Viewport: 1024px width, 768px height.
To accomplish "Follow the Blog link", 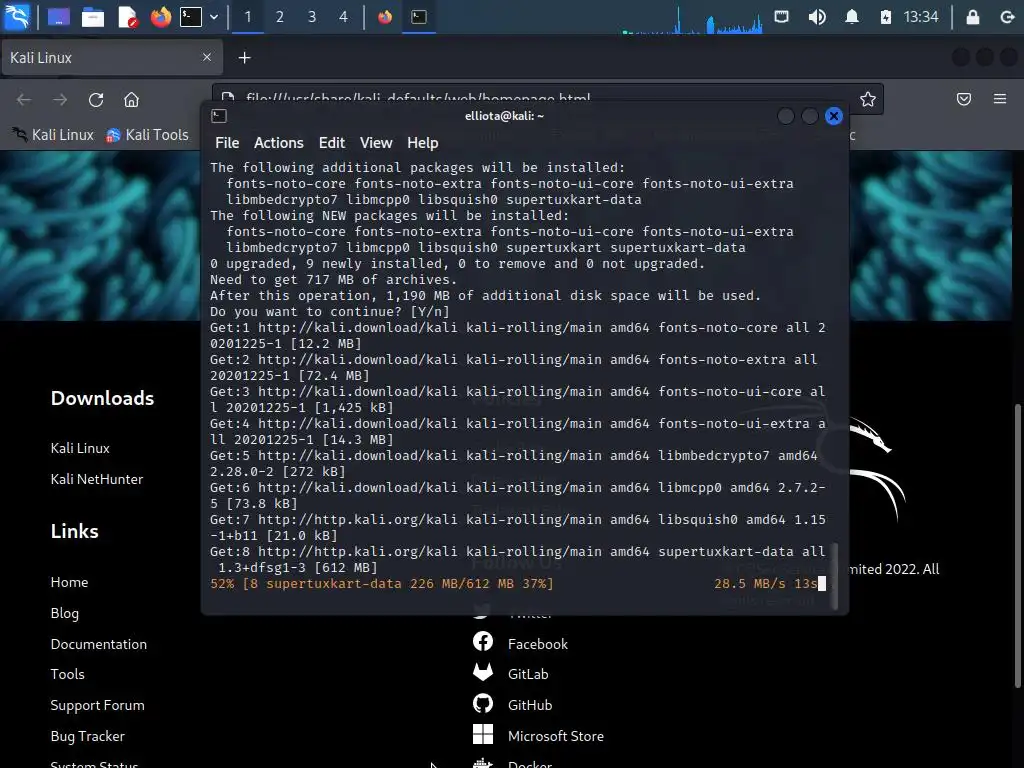I will [65, 613].
